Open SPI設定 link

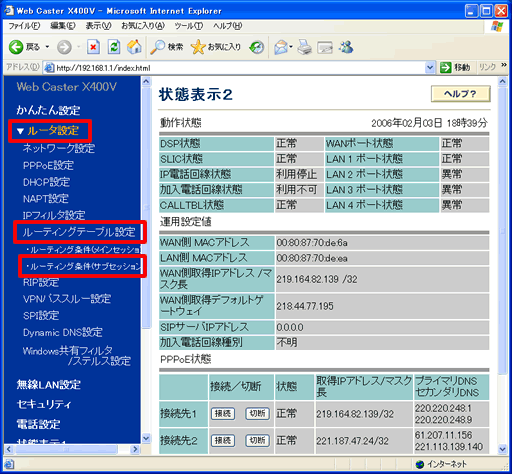click(41, 315)
